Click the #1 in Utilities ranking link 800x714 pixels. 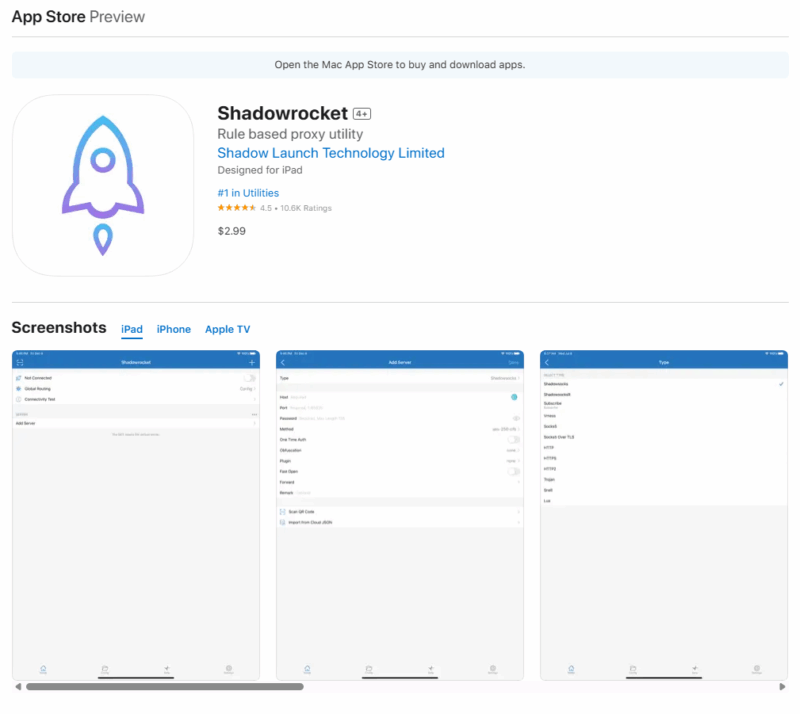point(248,192)
